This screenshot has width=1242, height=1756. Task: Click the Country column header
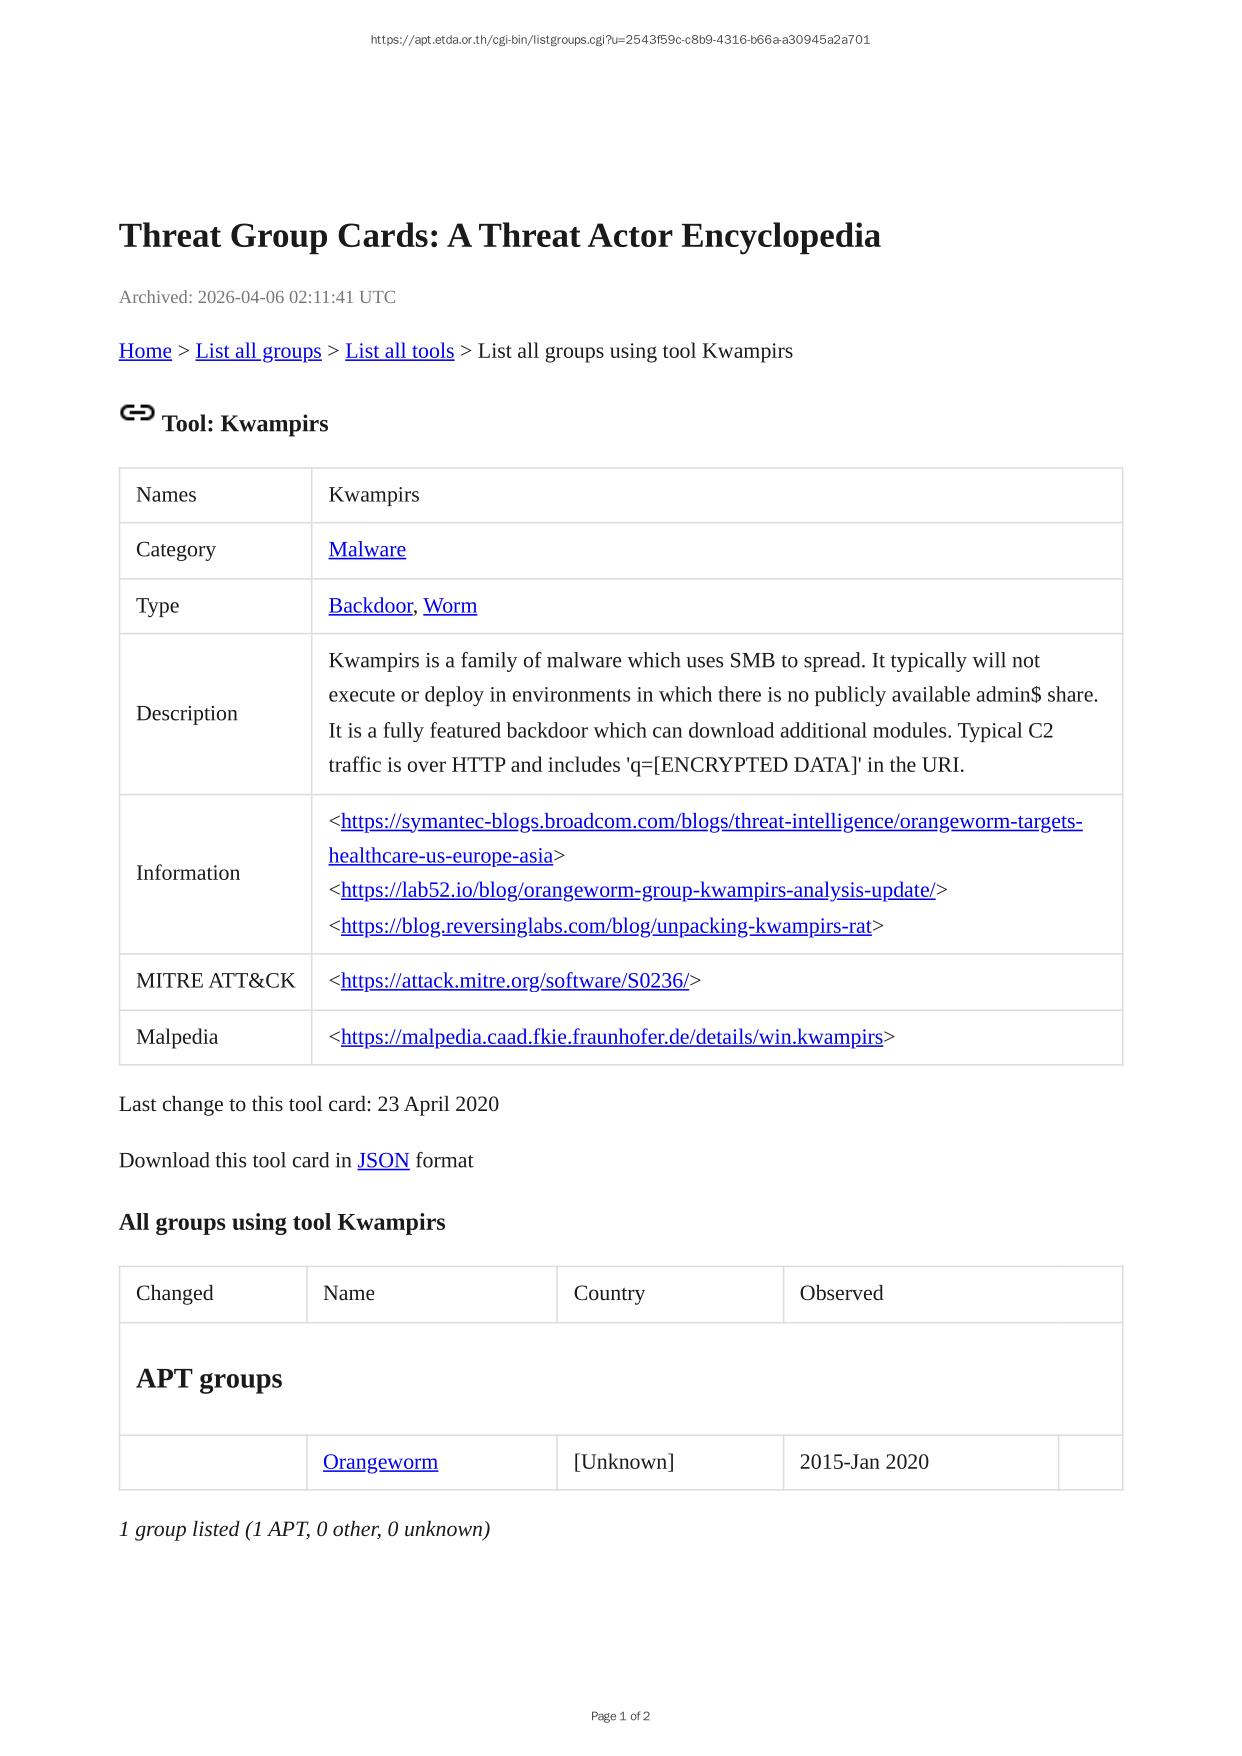[609, 1293]
